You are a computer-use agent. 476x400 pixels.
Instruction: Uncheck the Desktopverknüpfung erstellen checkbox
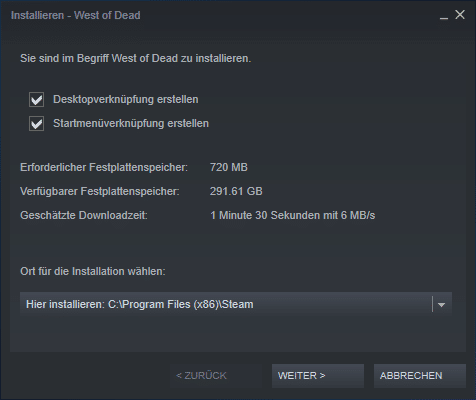click(x=36, y=100)
